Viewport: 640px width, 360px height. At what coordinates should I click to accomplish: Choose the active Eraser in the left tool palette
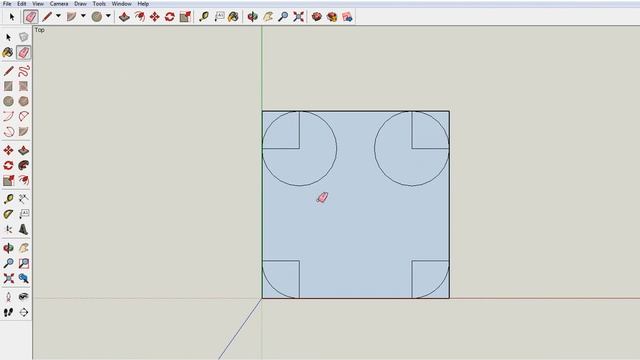point(24,52)
